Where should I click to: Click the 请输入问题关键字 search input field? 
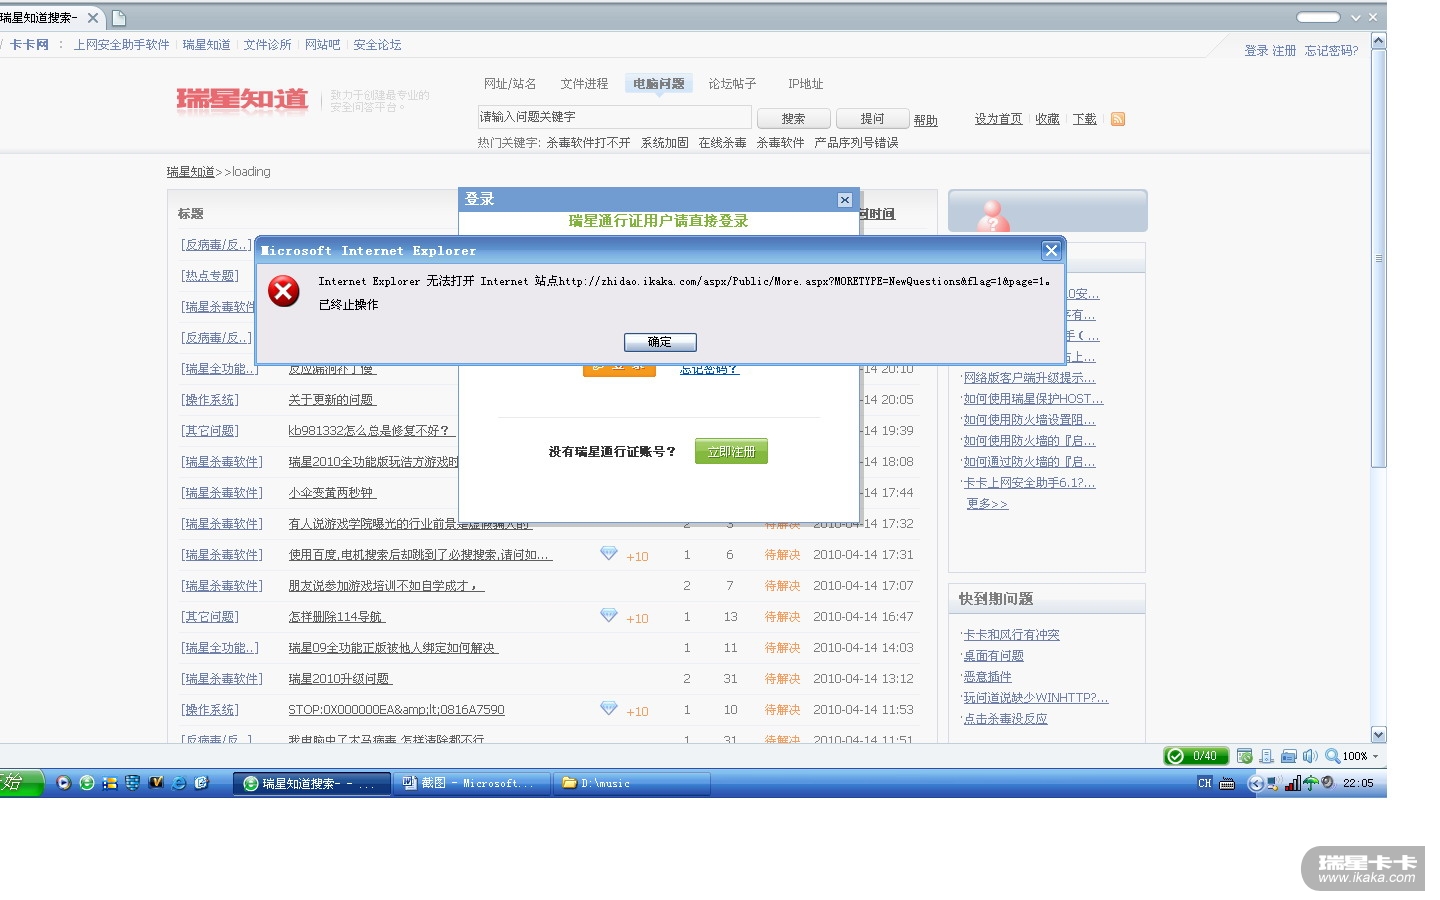coord(614,117)
